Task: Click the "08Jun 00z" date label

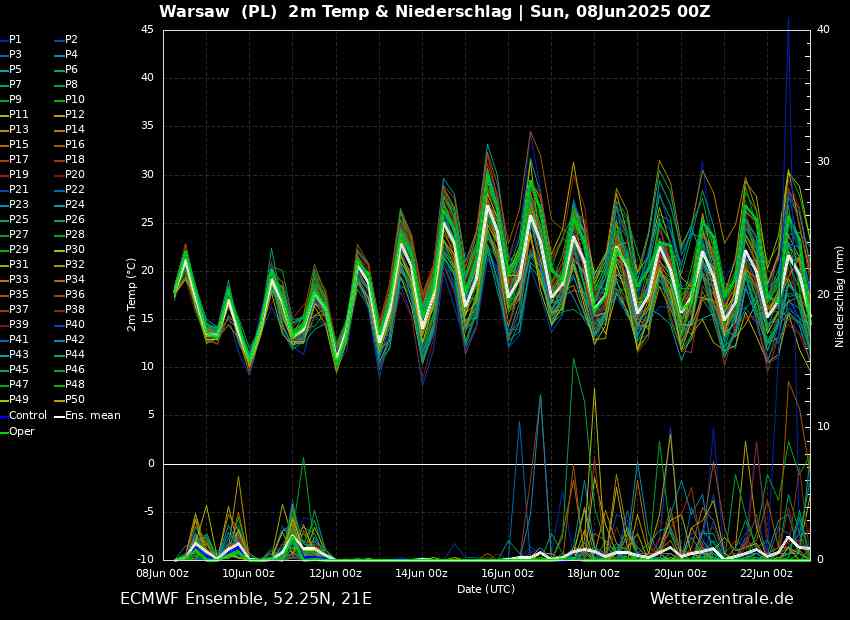Action: click(x=163, y=573)
